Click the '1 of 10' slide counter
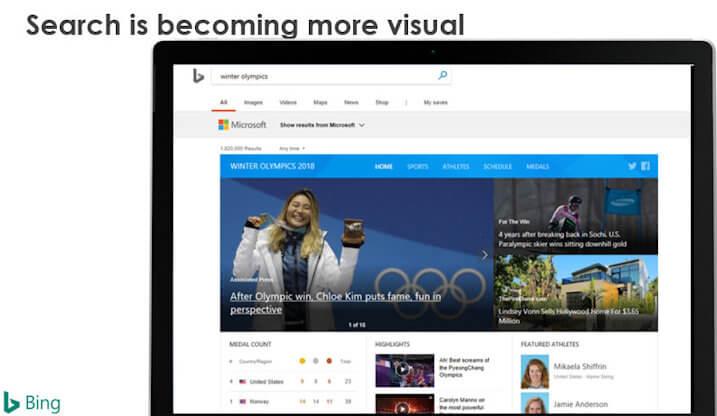This screenshot has height=416, width=717. (357, 325)
